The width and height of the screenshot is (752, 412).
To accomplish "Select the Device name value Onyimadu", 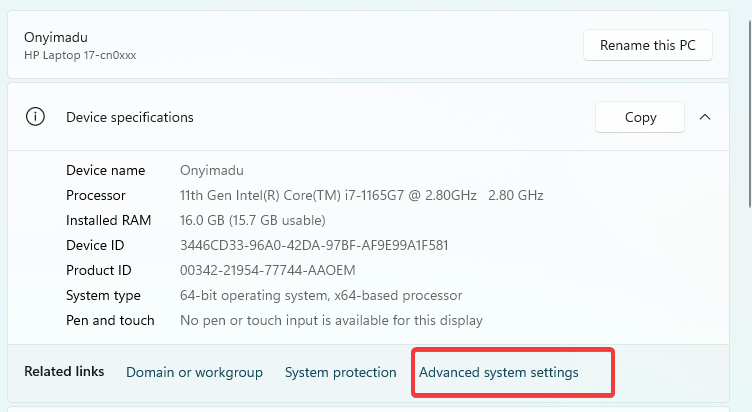I will [x=212, y=170].
